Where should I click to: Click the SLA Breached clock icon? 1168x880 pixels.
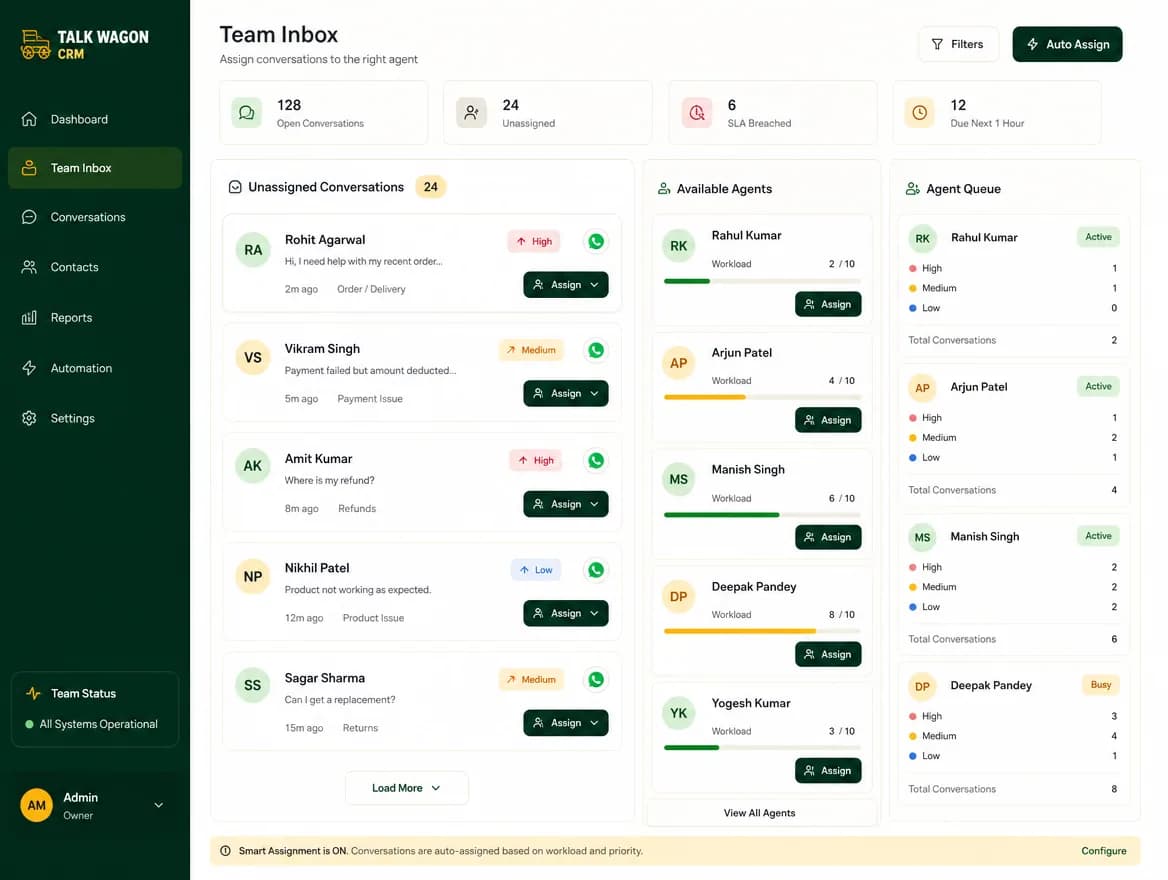click(x=696, y=113)
